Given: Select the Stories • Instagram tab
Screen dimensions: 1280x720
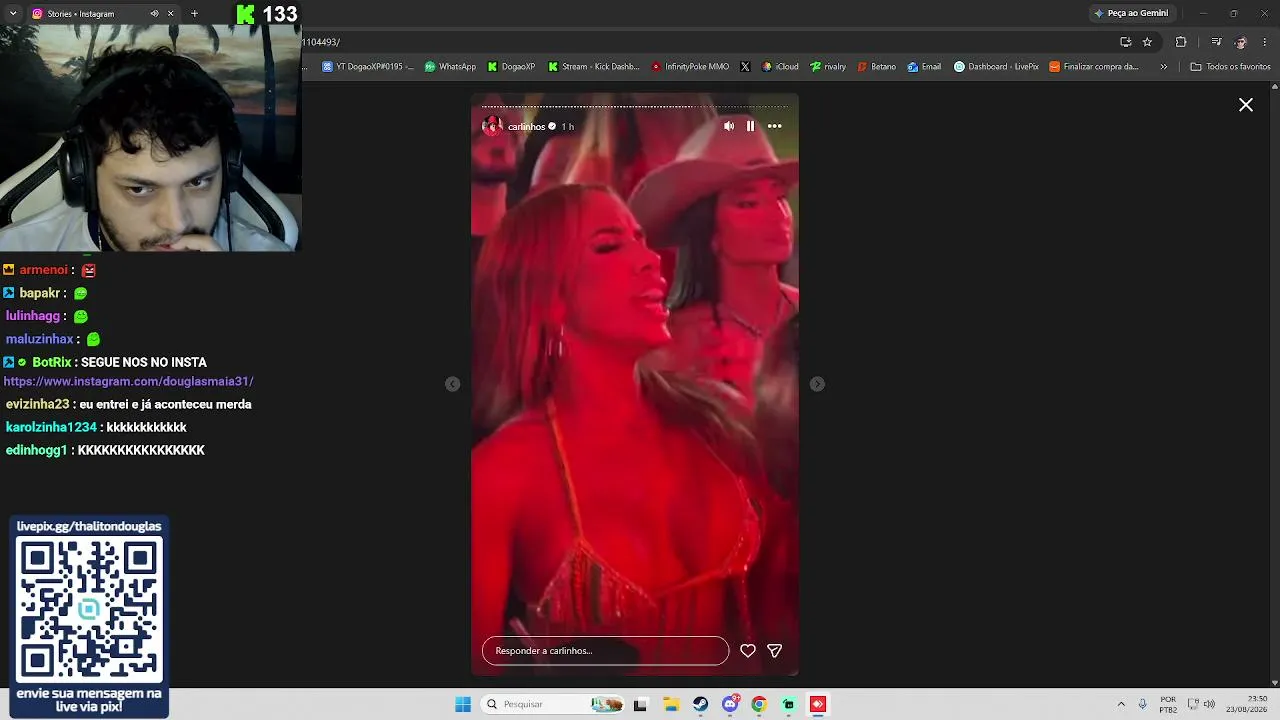Looking at the screenshot, I should [90, 14].
